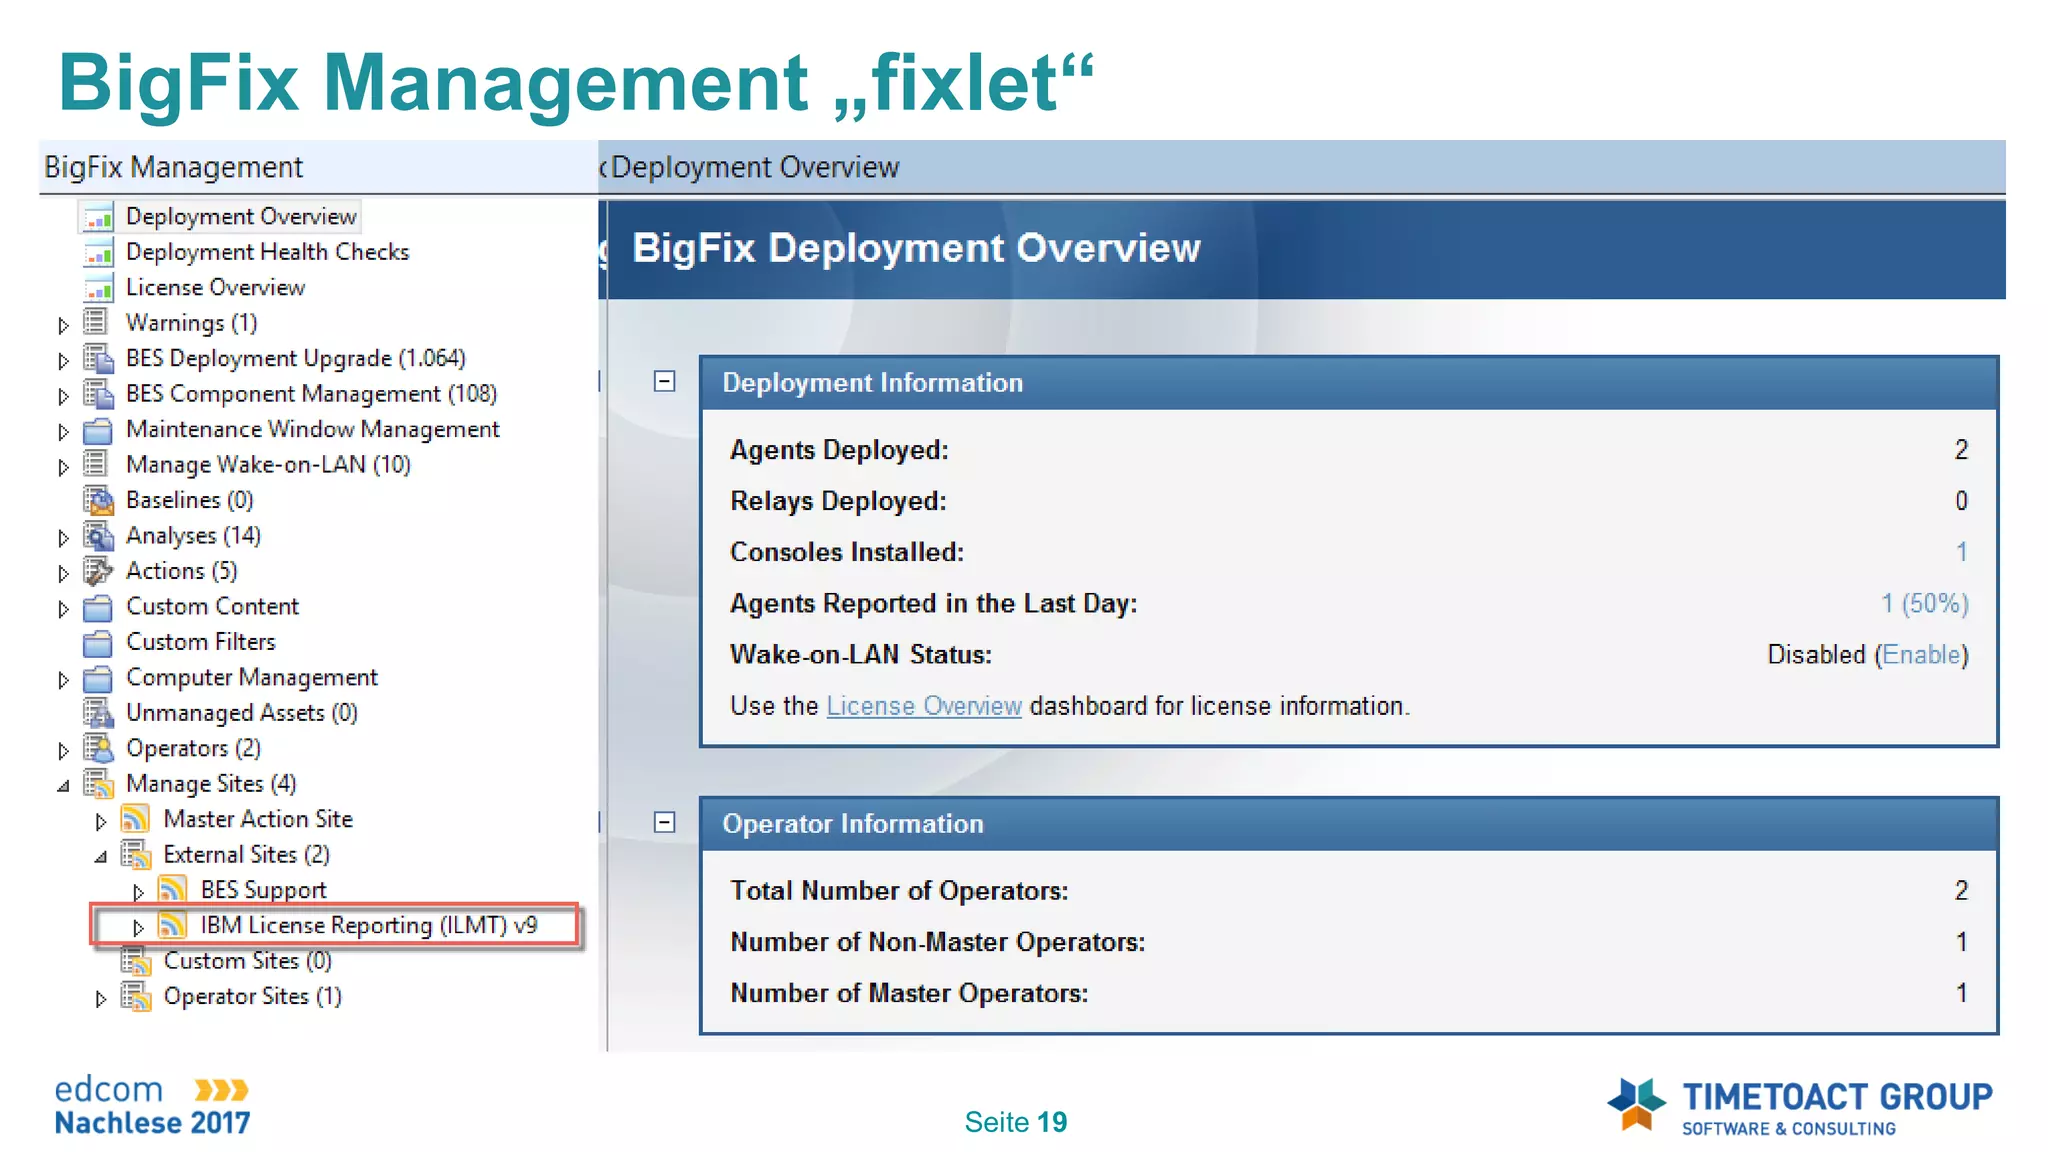Expand BES Component Management node
Screen dimensions: 2048x1152
point(63,396)
